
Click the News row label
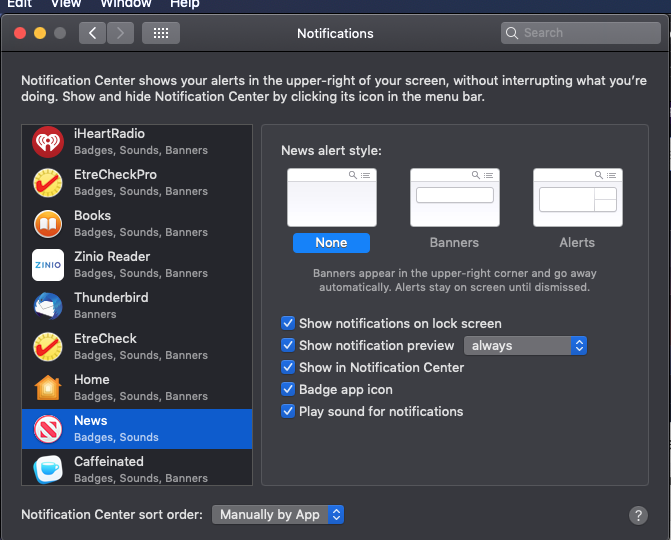(91, 421)
